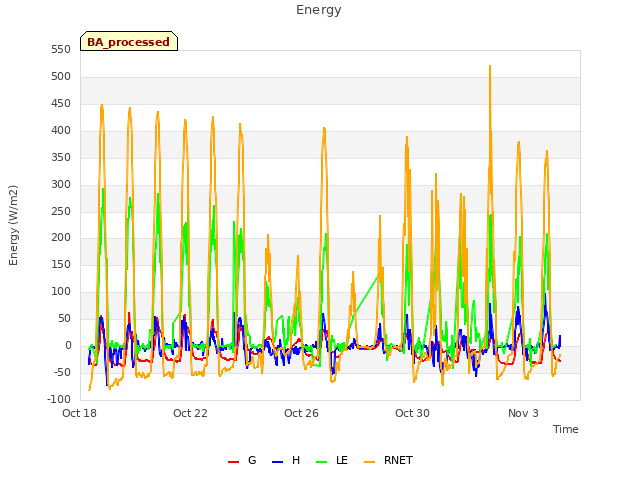Click the Energy chart title
This screenshot has width=640, height=480.
click(318, 10)
